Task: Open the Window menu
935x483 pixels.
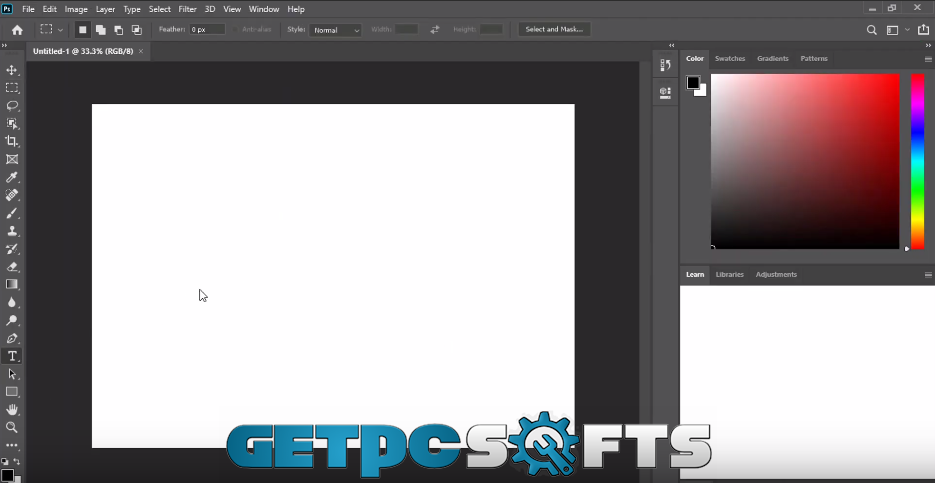Action: pos(264,9)
